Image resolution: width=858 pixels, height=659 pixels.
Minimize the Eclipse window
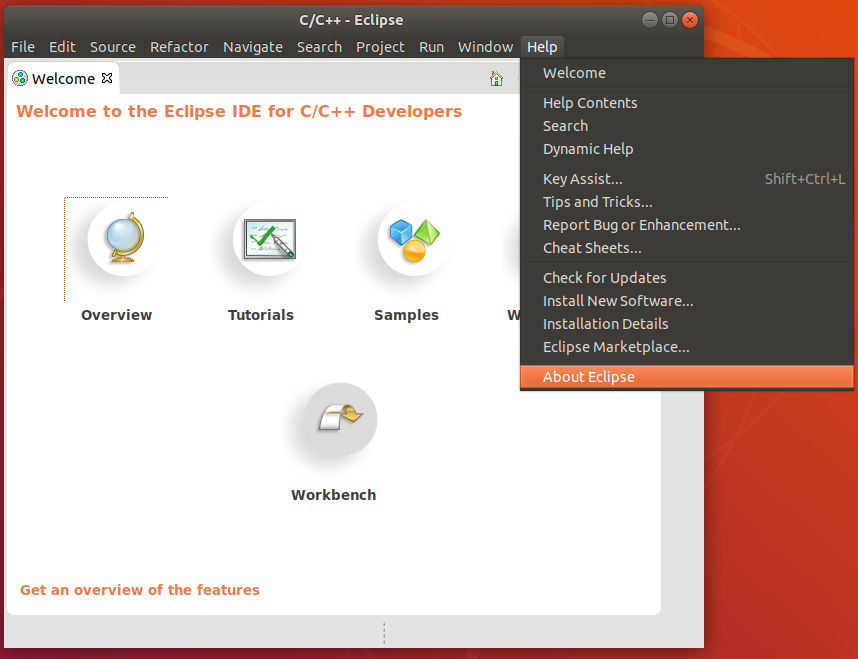tap(650, 20)
